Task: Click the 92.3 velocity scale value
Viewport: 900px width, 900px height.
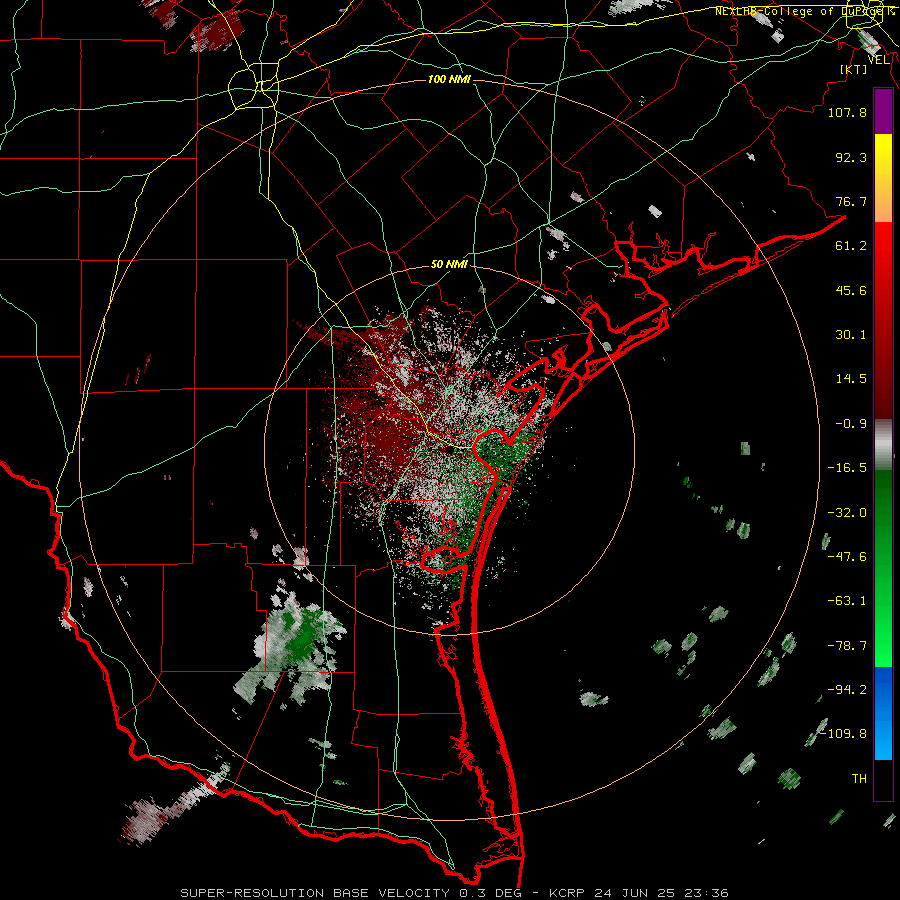Action: click(851, 157)
